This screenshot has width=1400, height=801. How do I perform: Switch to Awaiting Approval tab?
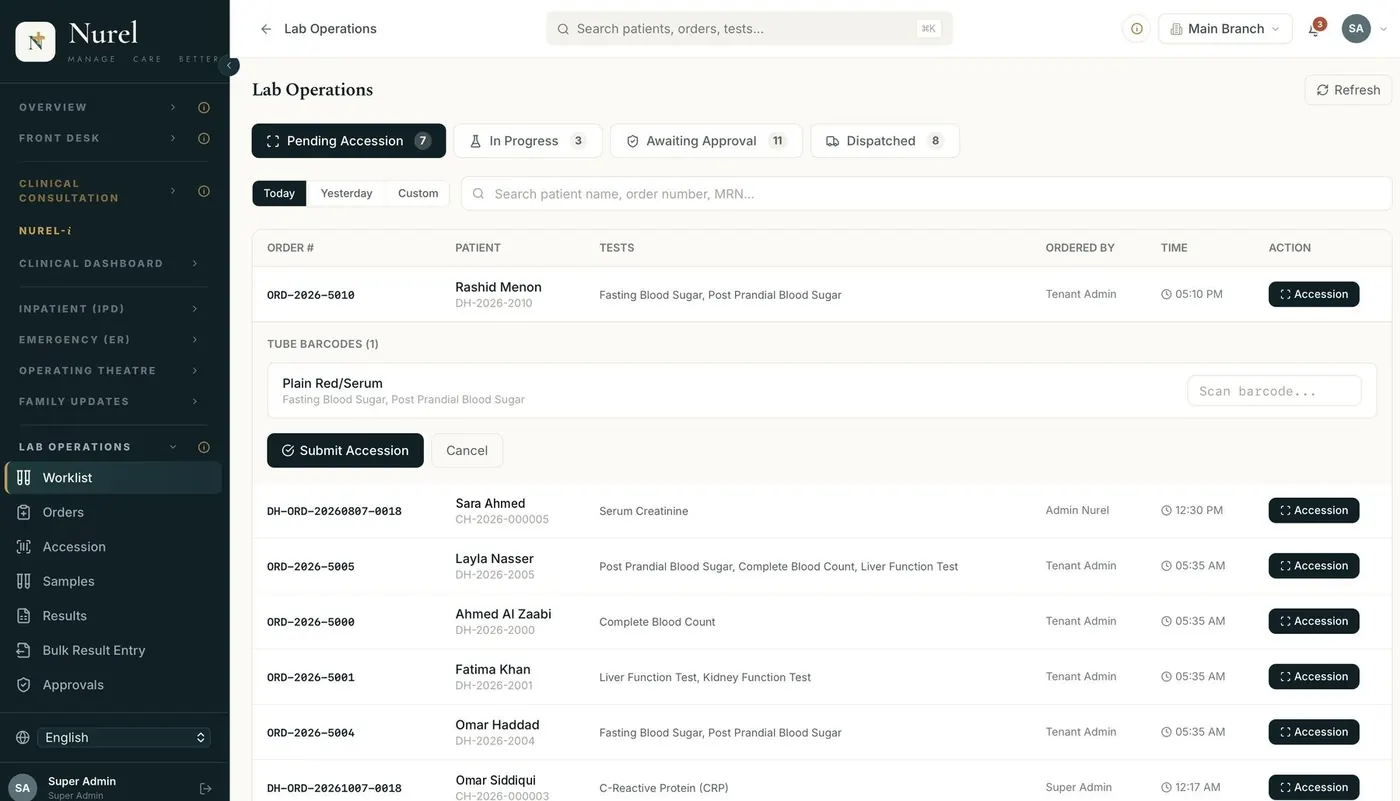coord(706,141)
